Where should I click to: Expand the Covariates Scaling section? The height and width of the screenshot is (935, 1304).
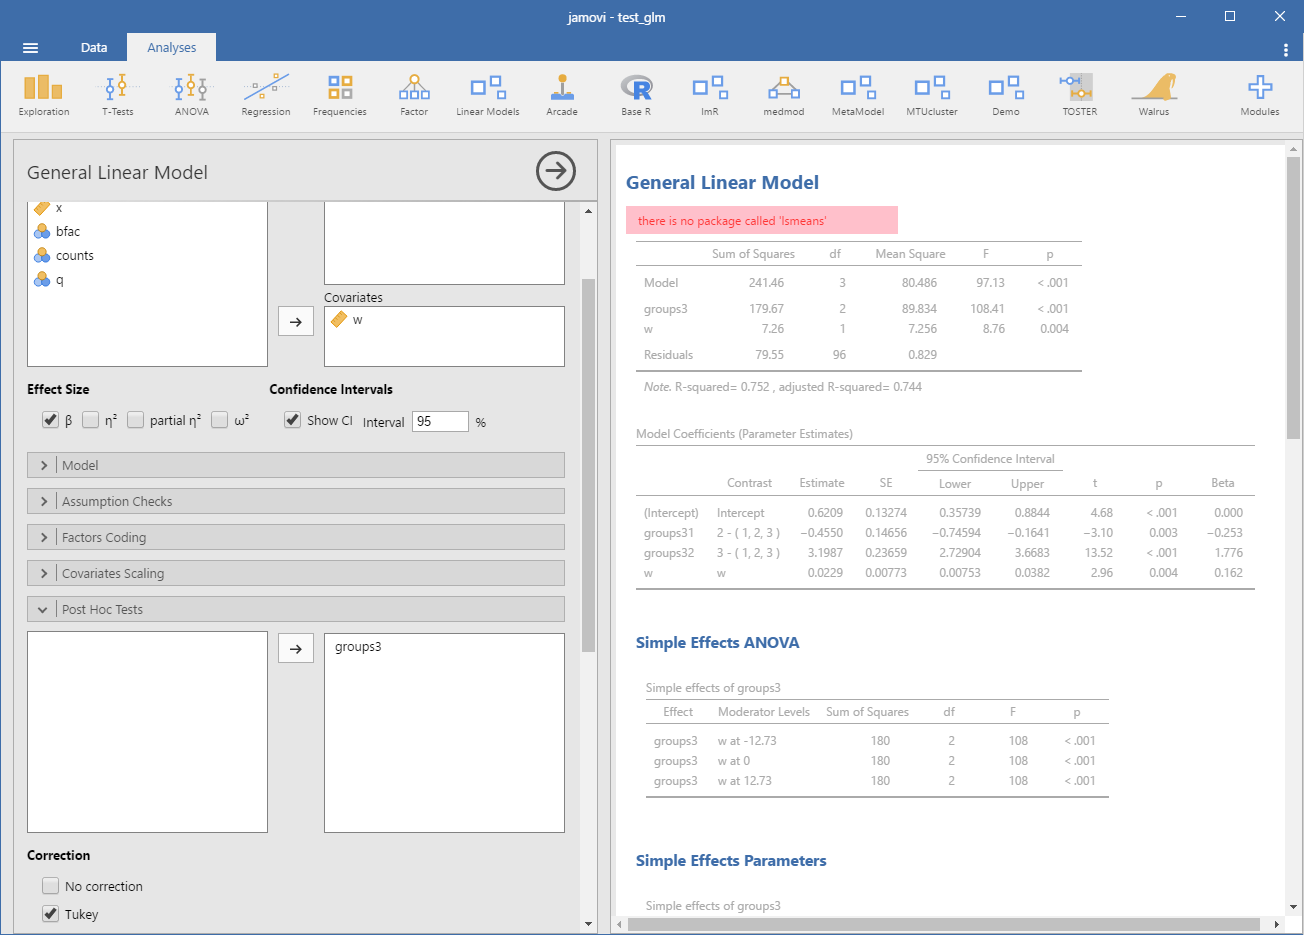[296, 573]
